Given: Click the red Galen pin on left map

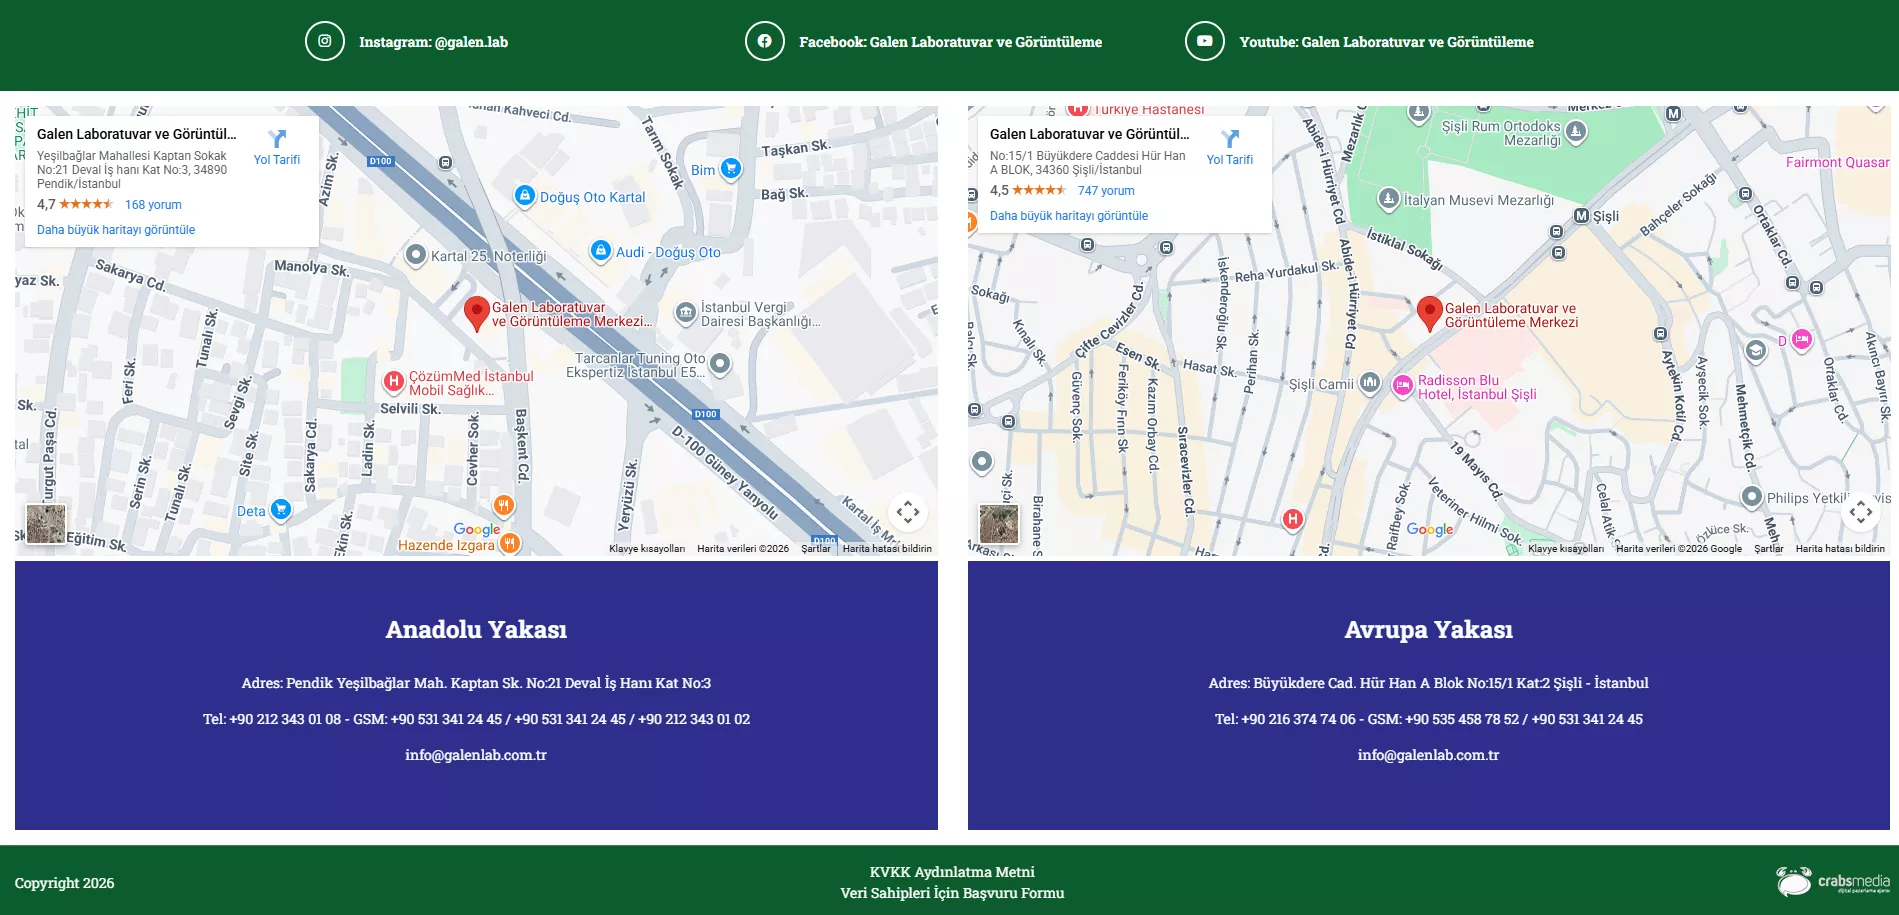Looking at the screenshot, I should [x=477, y=312].
